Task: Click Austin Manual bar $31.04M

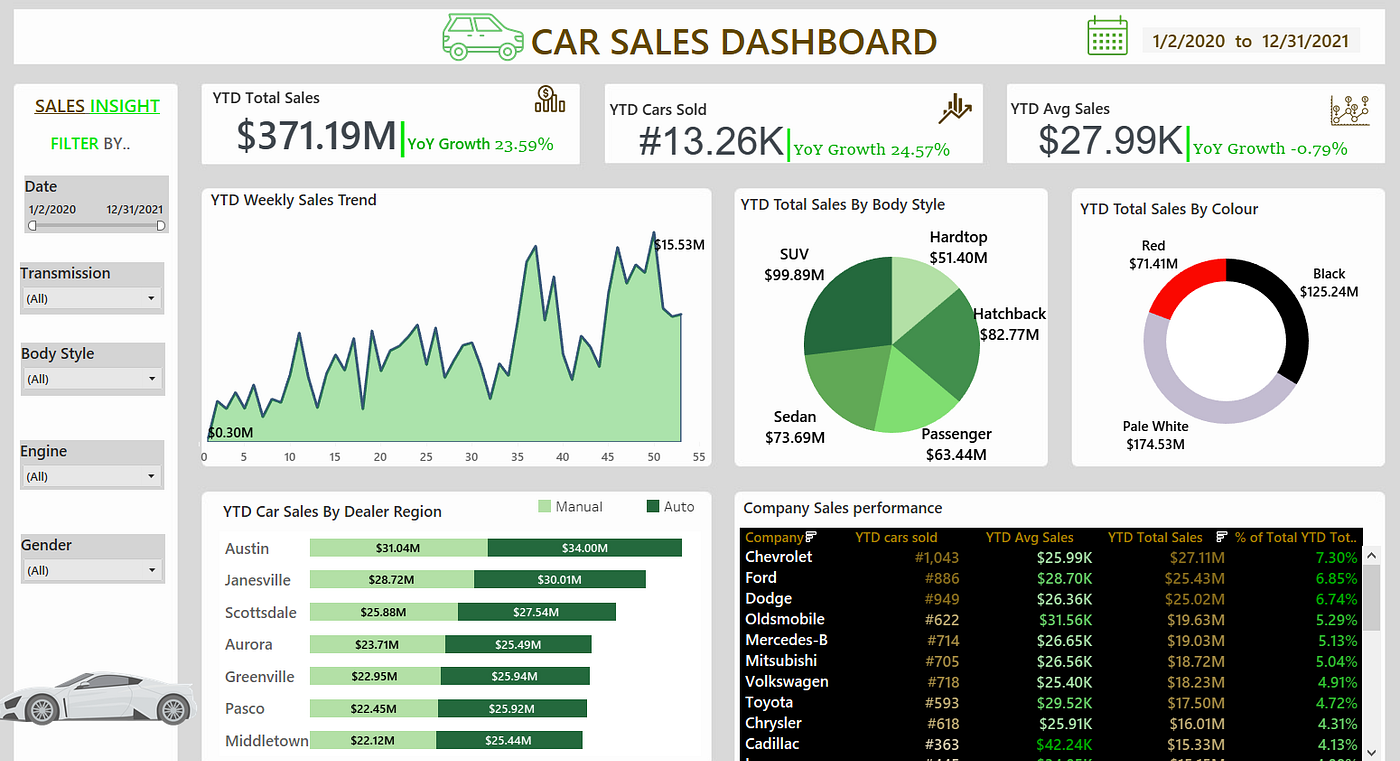Action: click(x=398, y=548)
